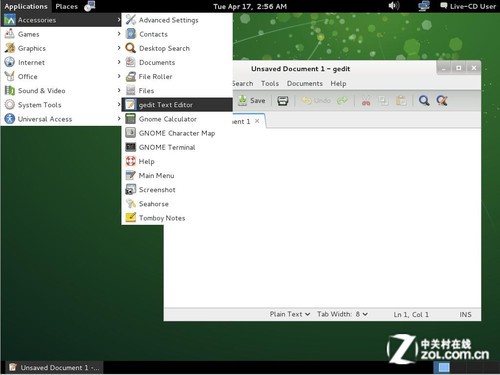This screenshot has height=375, width=500.
Task: Launch Contacts from the Accessories menu
Action: coord(177,34)
